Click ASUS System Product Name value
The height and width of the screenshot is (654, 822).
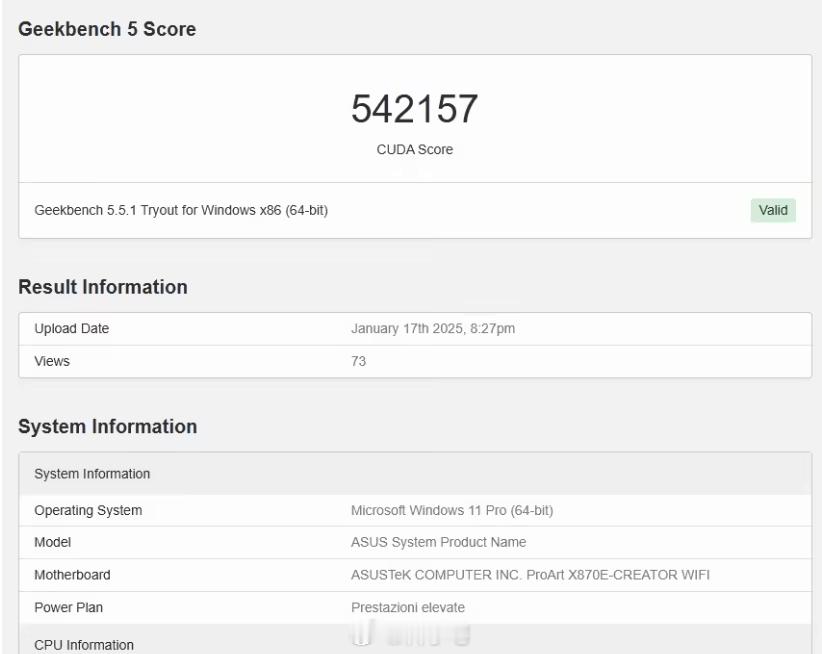pyautogui.click(x=439, y=542)
